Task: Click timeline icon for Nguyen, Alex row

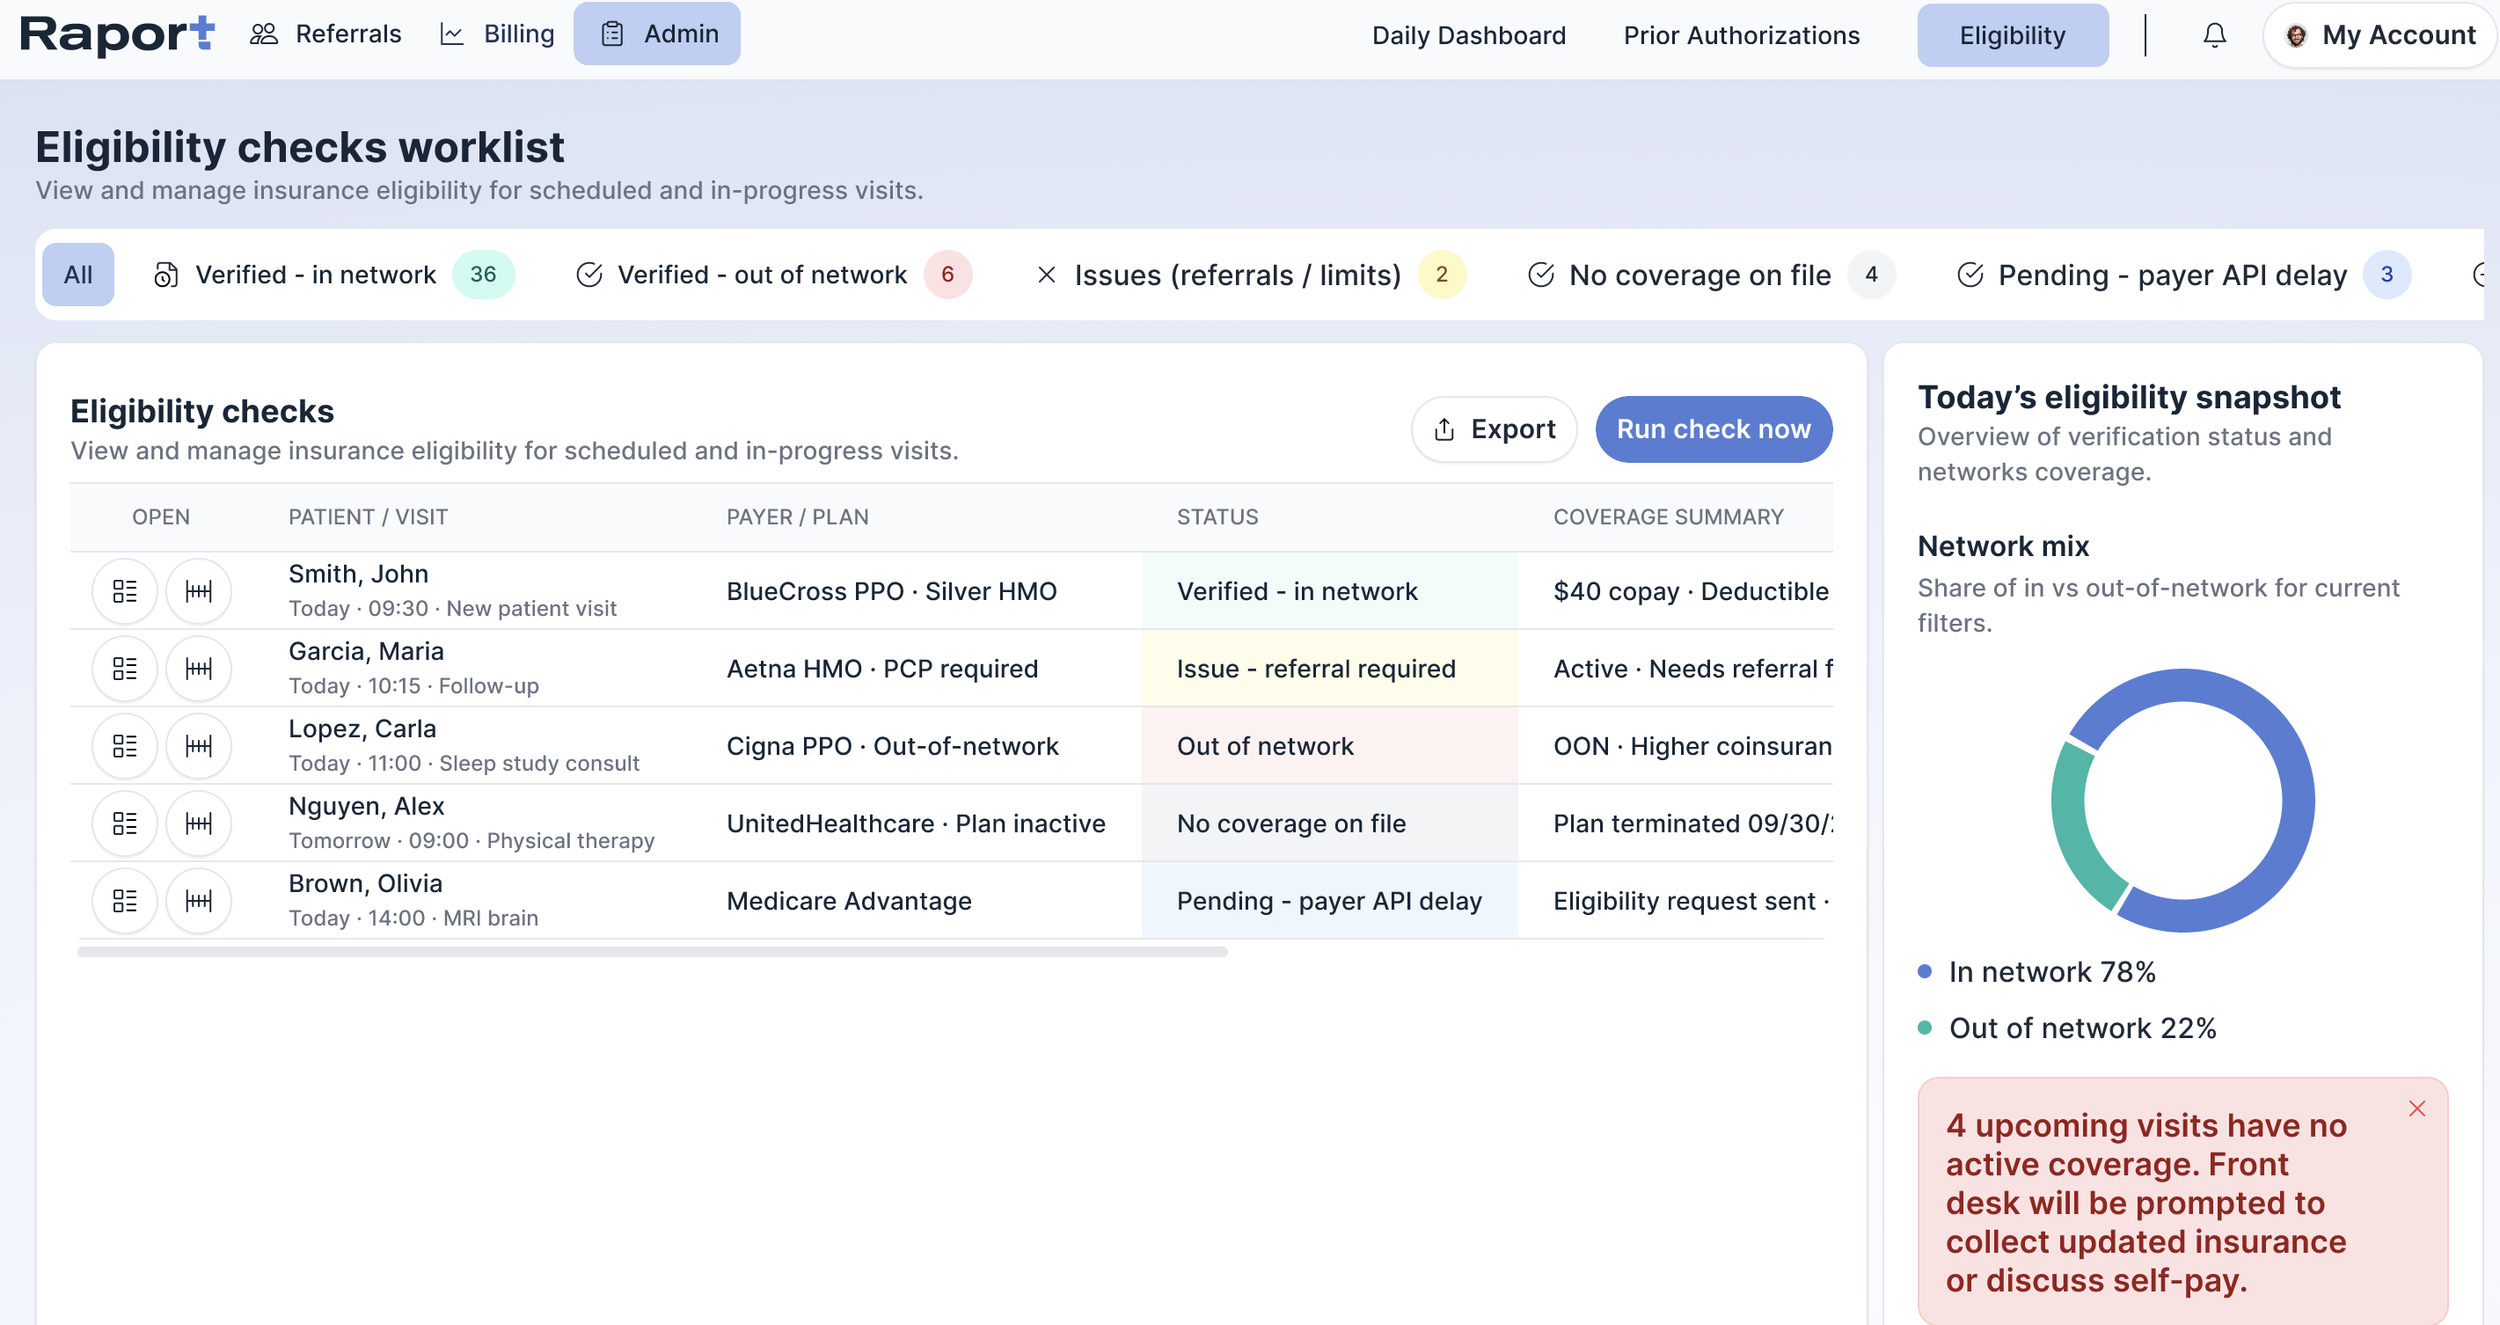Action: [199, 824]
